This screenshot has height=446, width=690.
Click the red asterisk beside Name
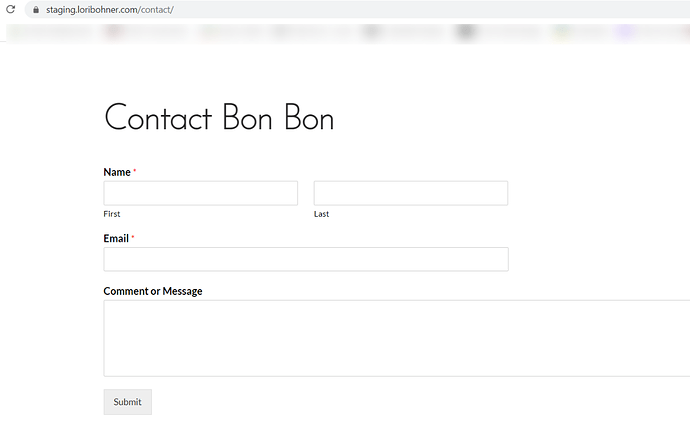[x=135, y=172]
